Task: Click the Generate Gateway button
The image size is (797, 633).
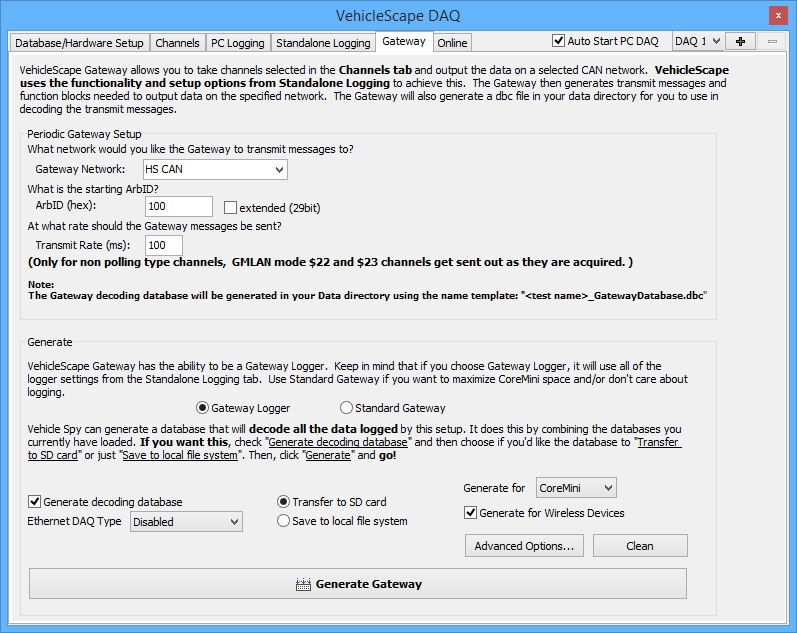Action: (x=358, y=584)
